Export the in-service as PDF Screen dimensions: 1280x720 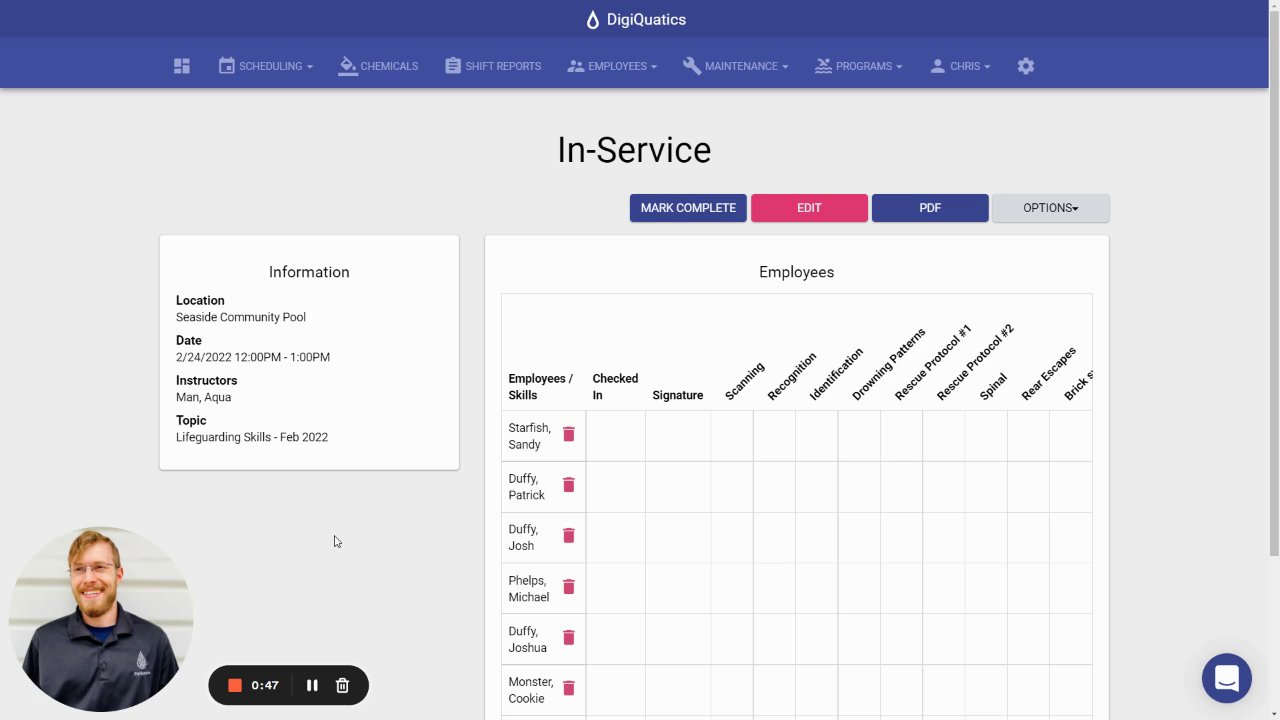point(930,208)
